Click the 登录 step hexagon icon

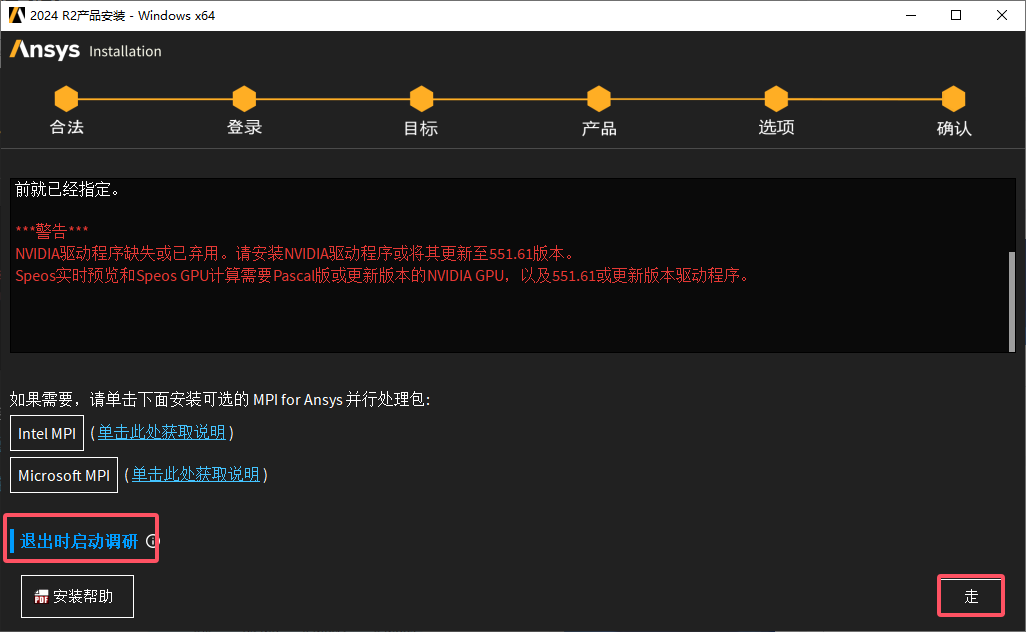click(x=243, y=97)
